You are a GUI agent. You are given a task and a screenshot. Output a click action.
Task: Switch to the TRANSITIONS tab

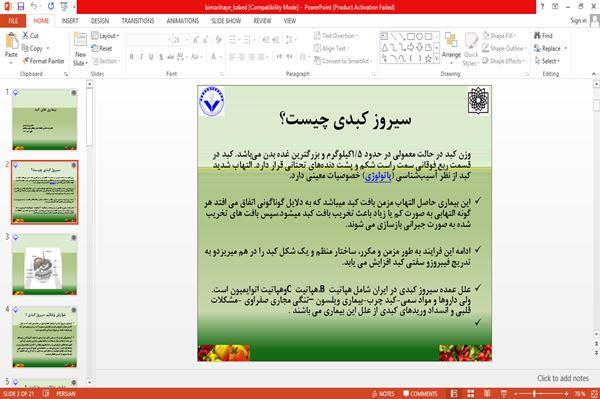(x=138, y=21)
